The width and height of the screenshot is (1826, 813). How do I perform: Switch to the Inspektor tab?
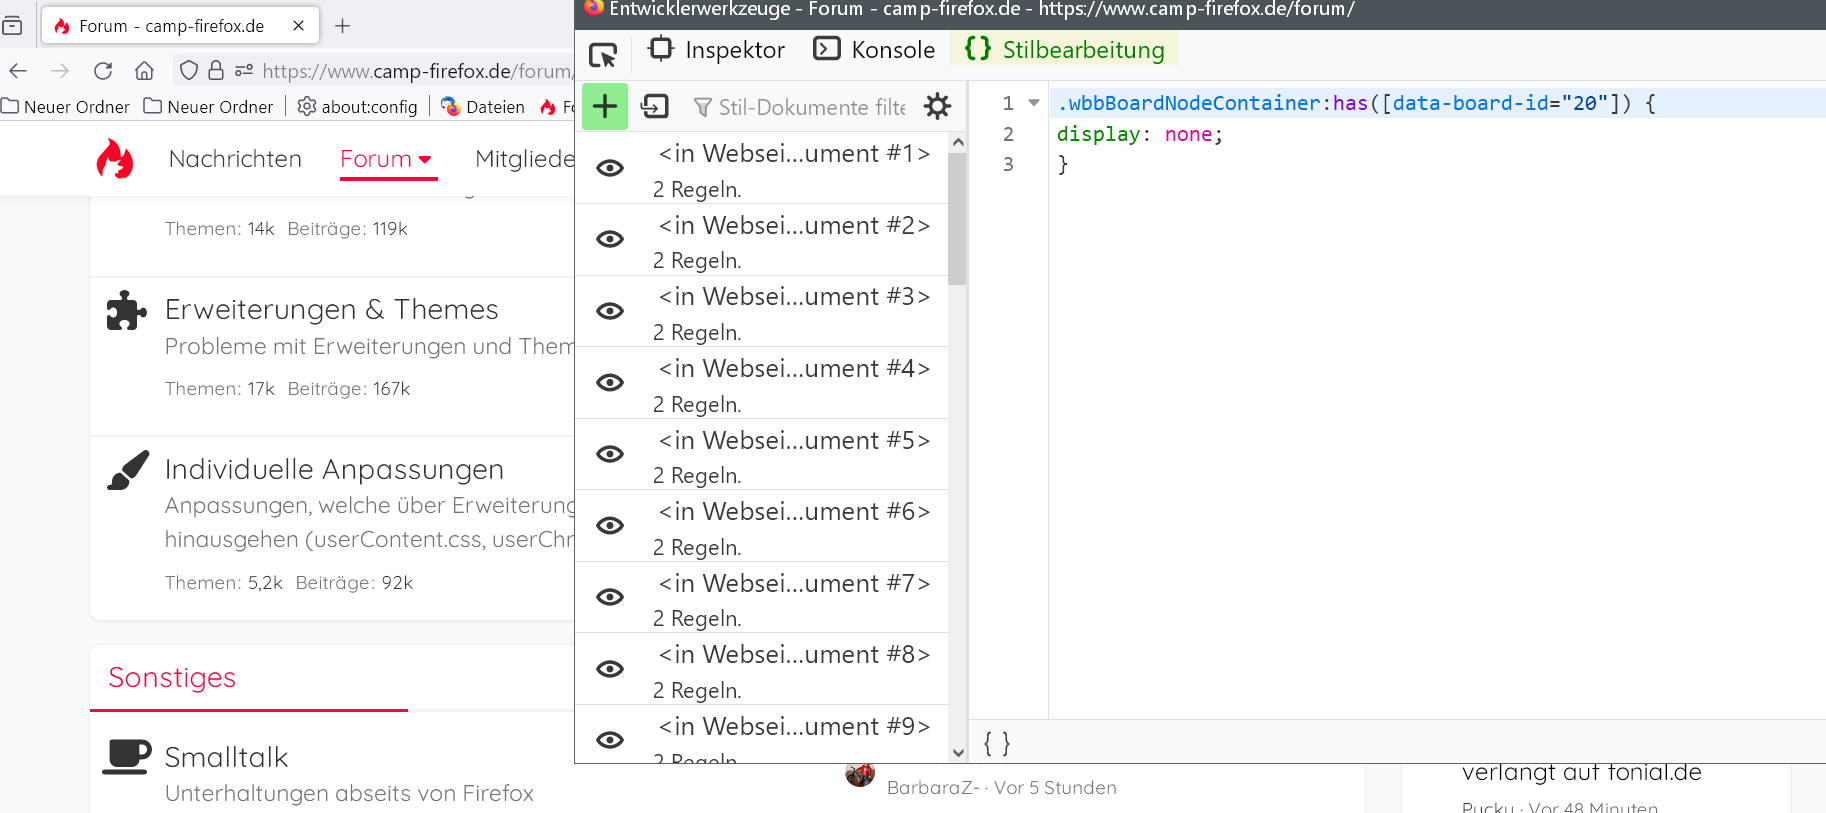tap(717, 50)
